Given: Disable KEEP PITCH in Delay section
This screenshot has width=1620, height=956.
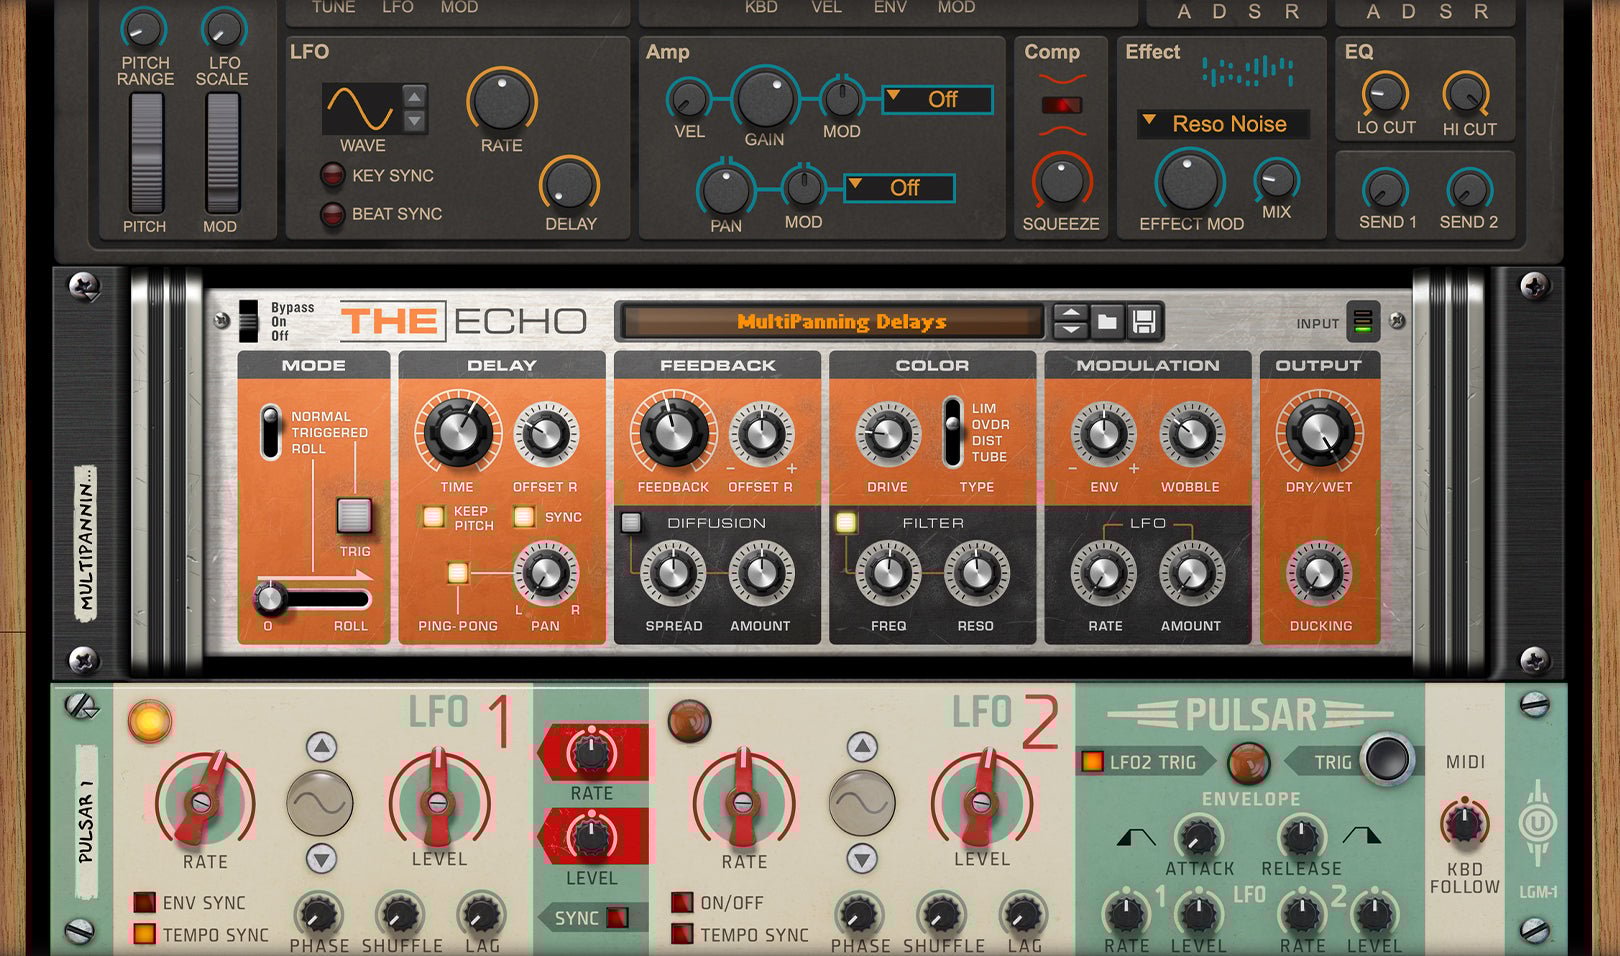Looking at the screenshot, I should [x=434, y=517].
